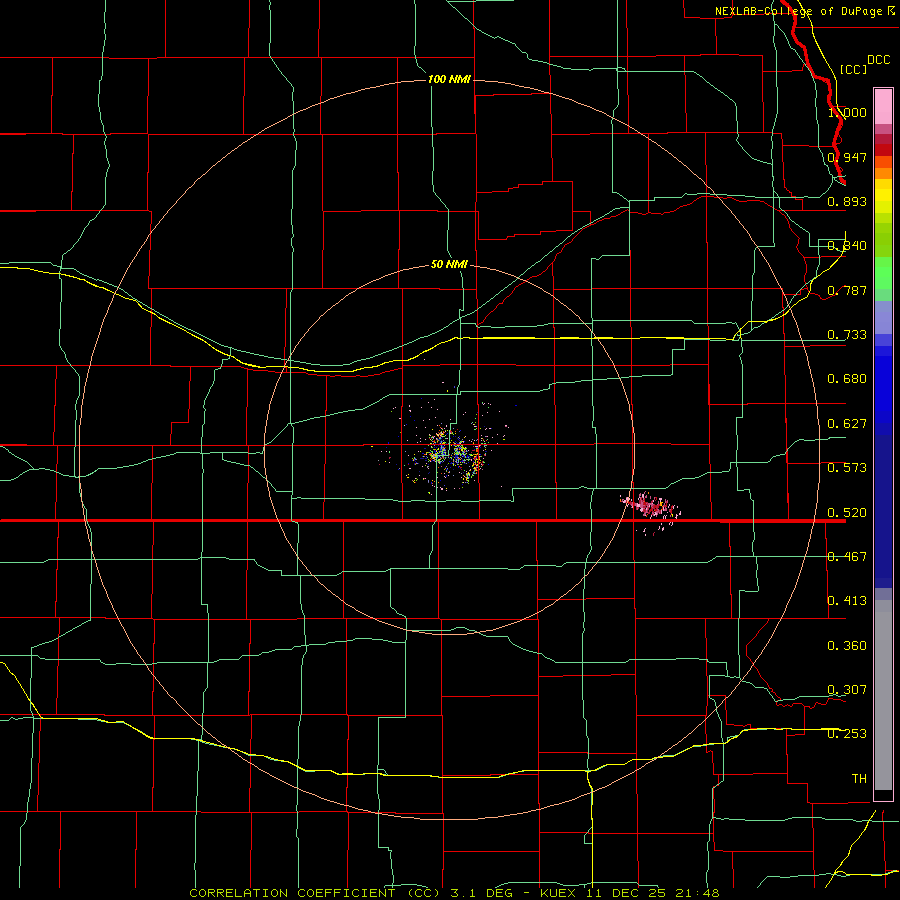Click the 0.573 value on the color scale
900x900 pixels.
click(x=847, y=468)
